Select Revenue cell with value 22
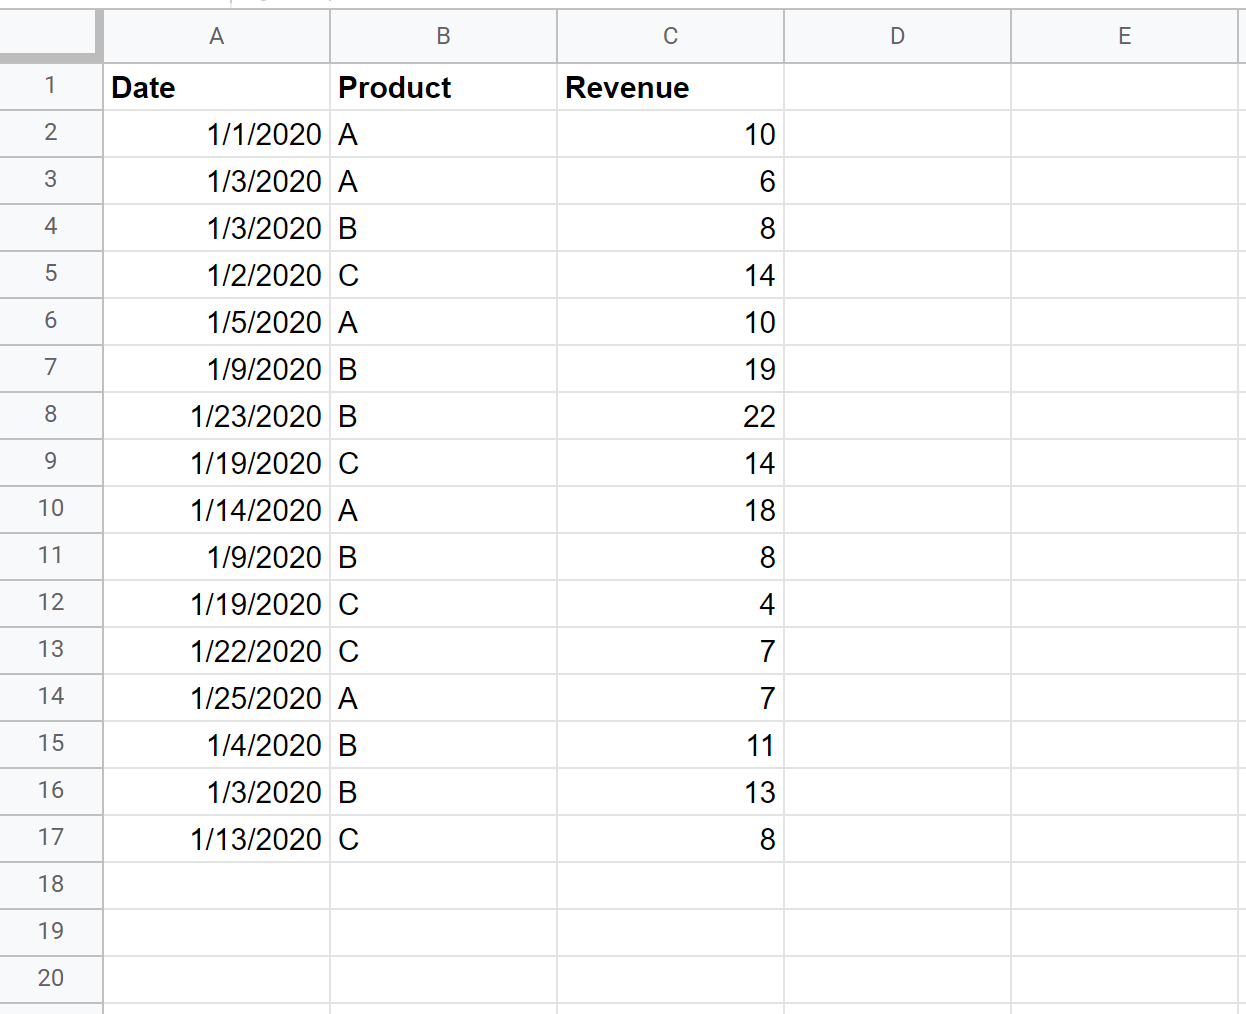Image resolution: width=1246 pixels, height=1014 pixels. coord(670,416)
